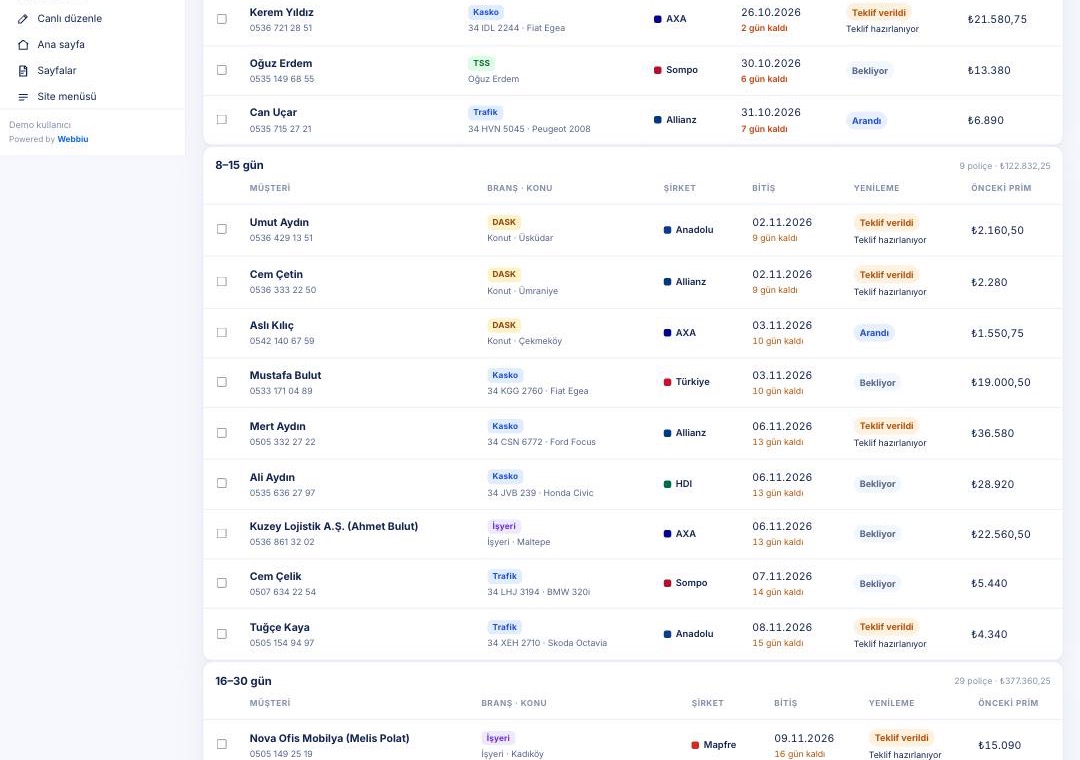Check the box for Cem Çelik
The width and height of the screenshot is (1080, 760).
point(222,584)
